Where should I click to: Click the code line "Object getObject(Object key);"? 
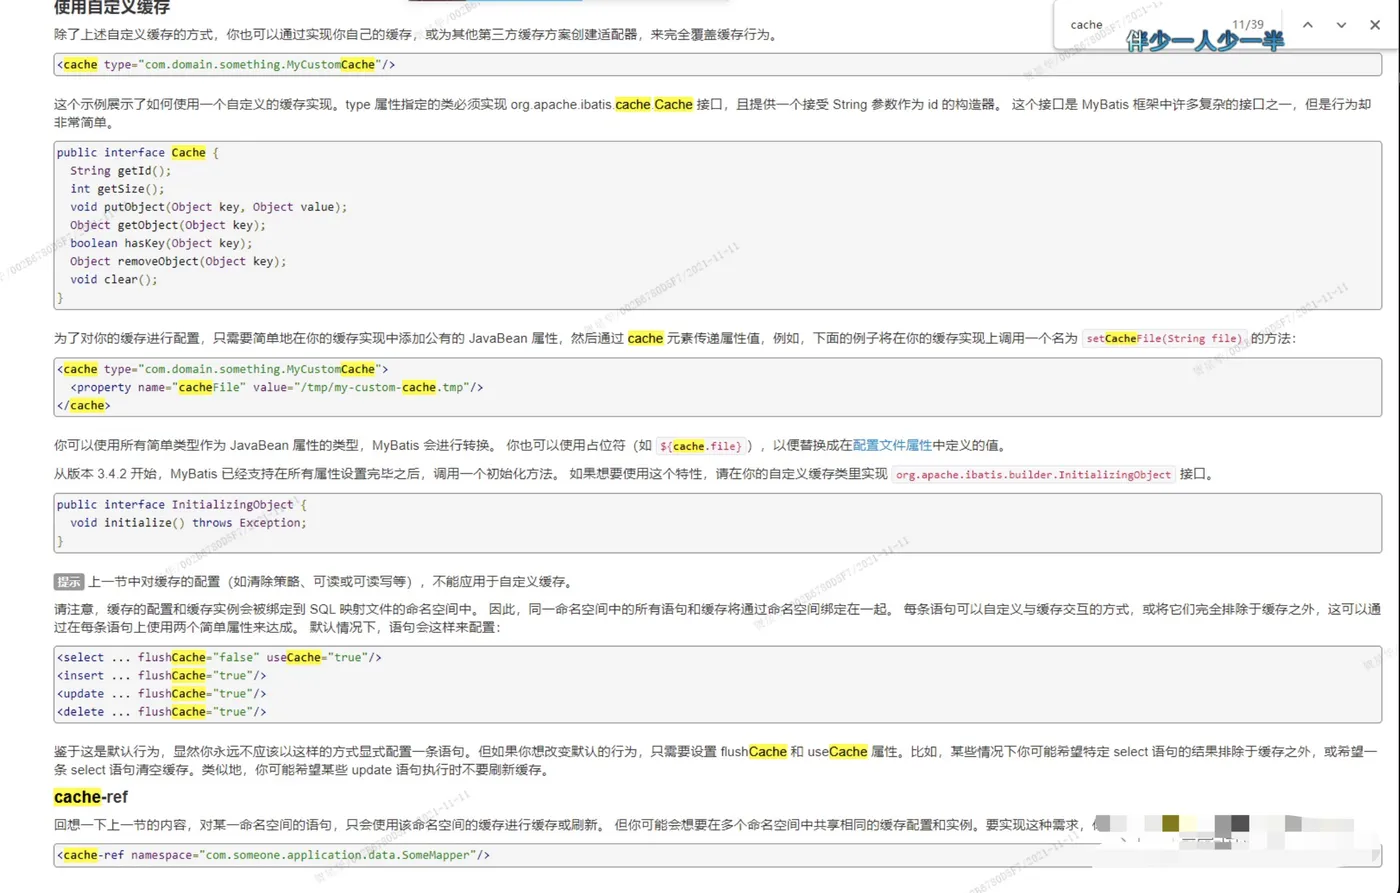pos(168,225)
